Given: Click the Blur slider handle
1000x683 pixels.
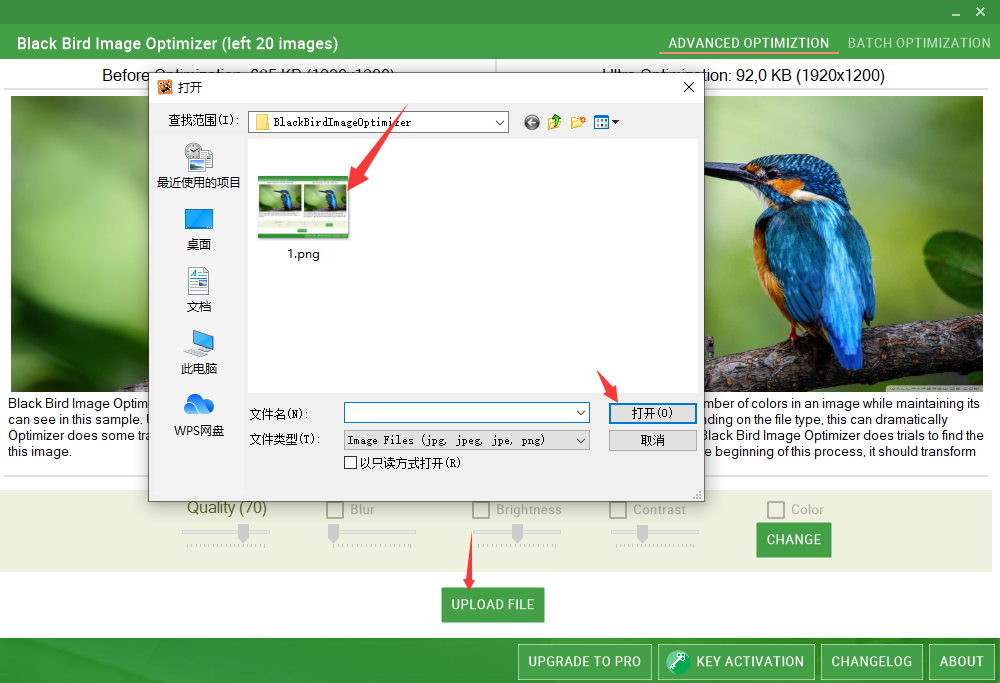Looking at the screenshot, I should point(333,532).
